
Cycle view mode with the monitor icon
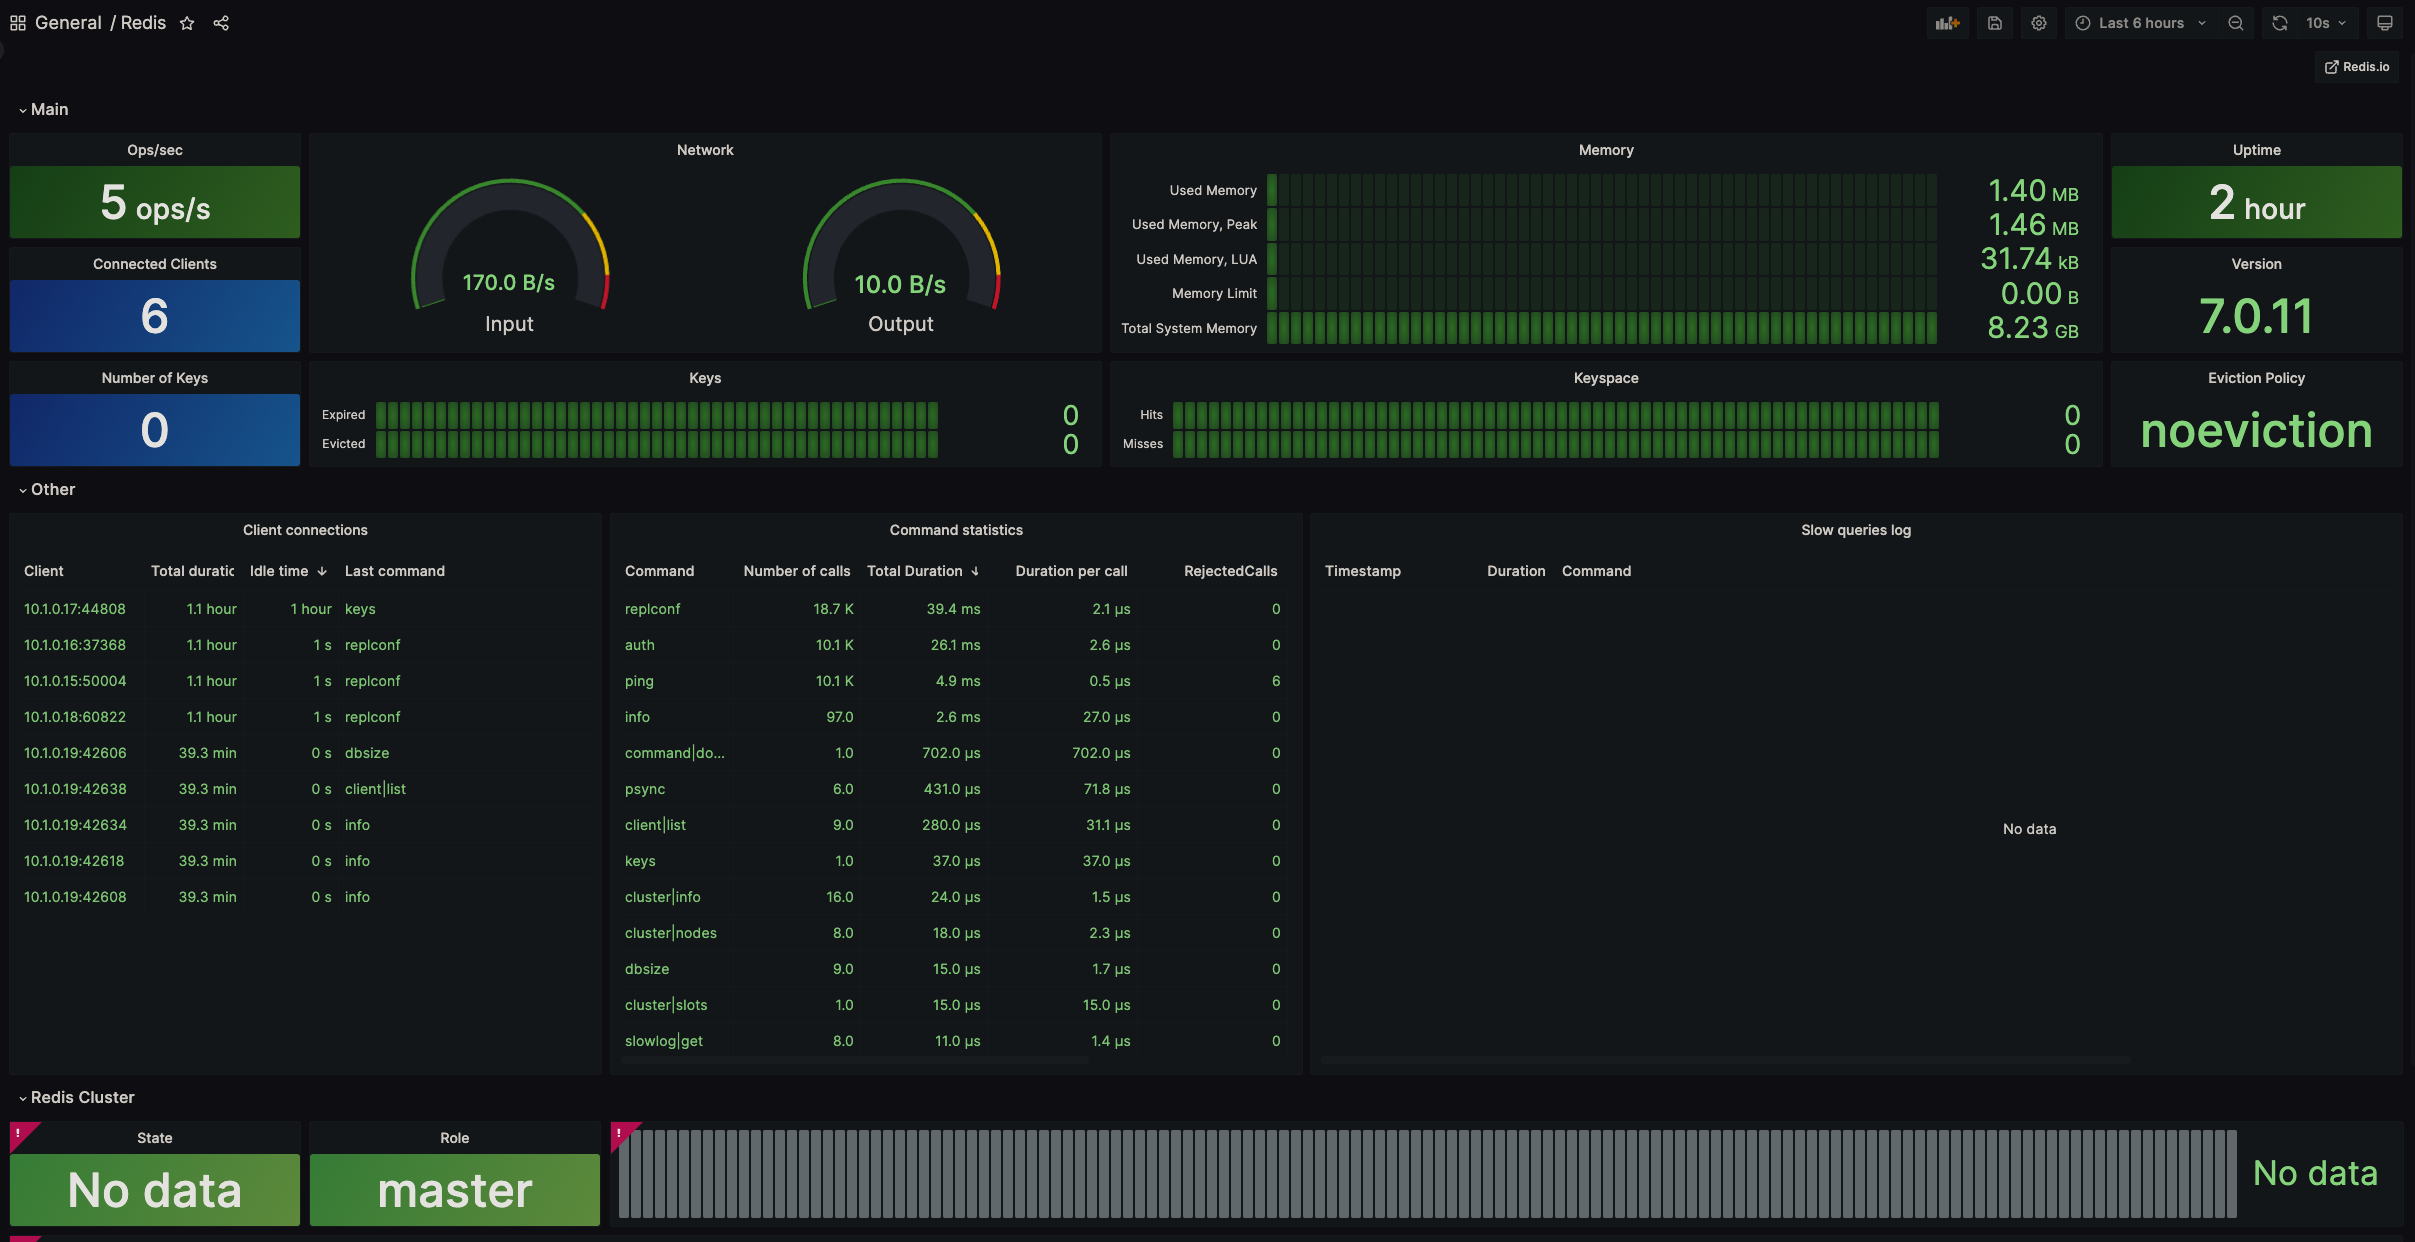(x=2385, y=23)
